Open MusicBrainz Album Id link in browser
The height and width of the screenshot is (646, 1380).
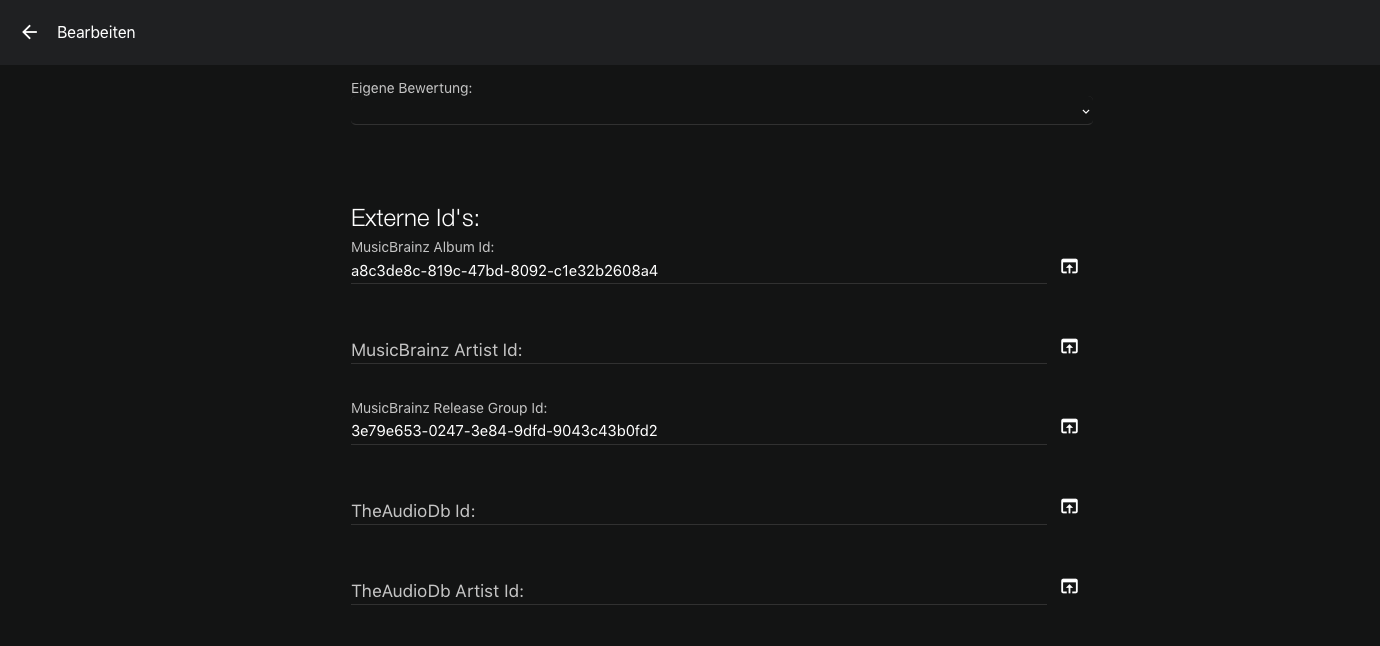(x=1069, y=266)
